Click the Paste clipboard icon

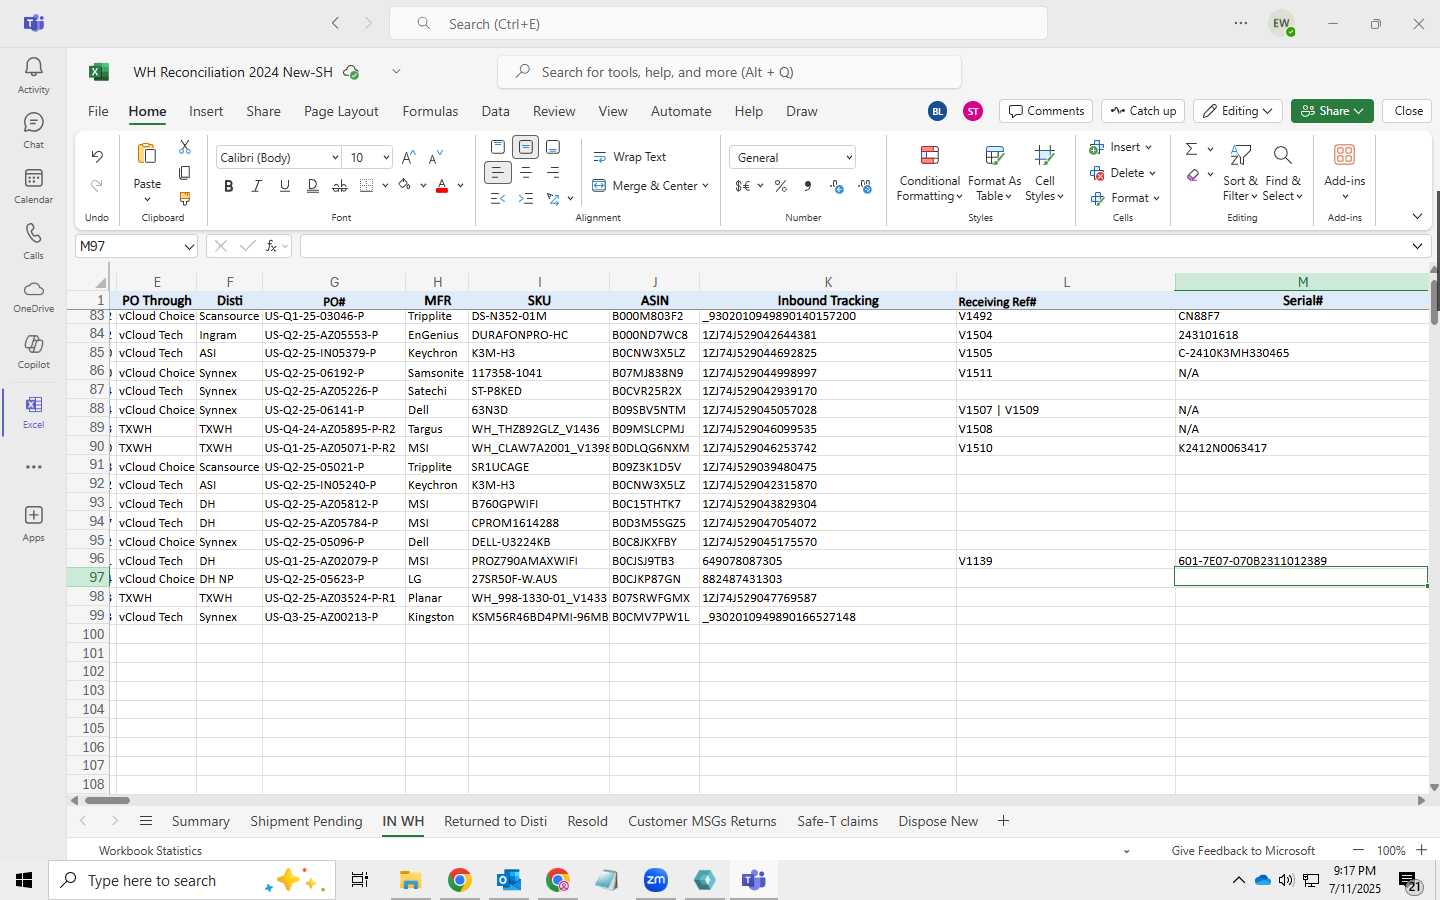tap(147, 154)
